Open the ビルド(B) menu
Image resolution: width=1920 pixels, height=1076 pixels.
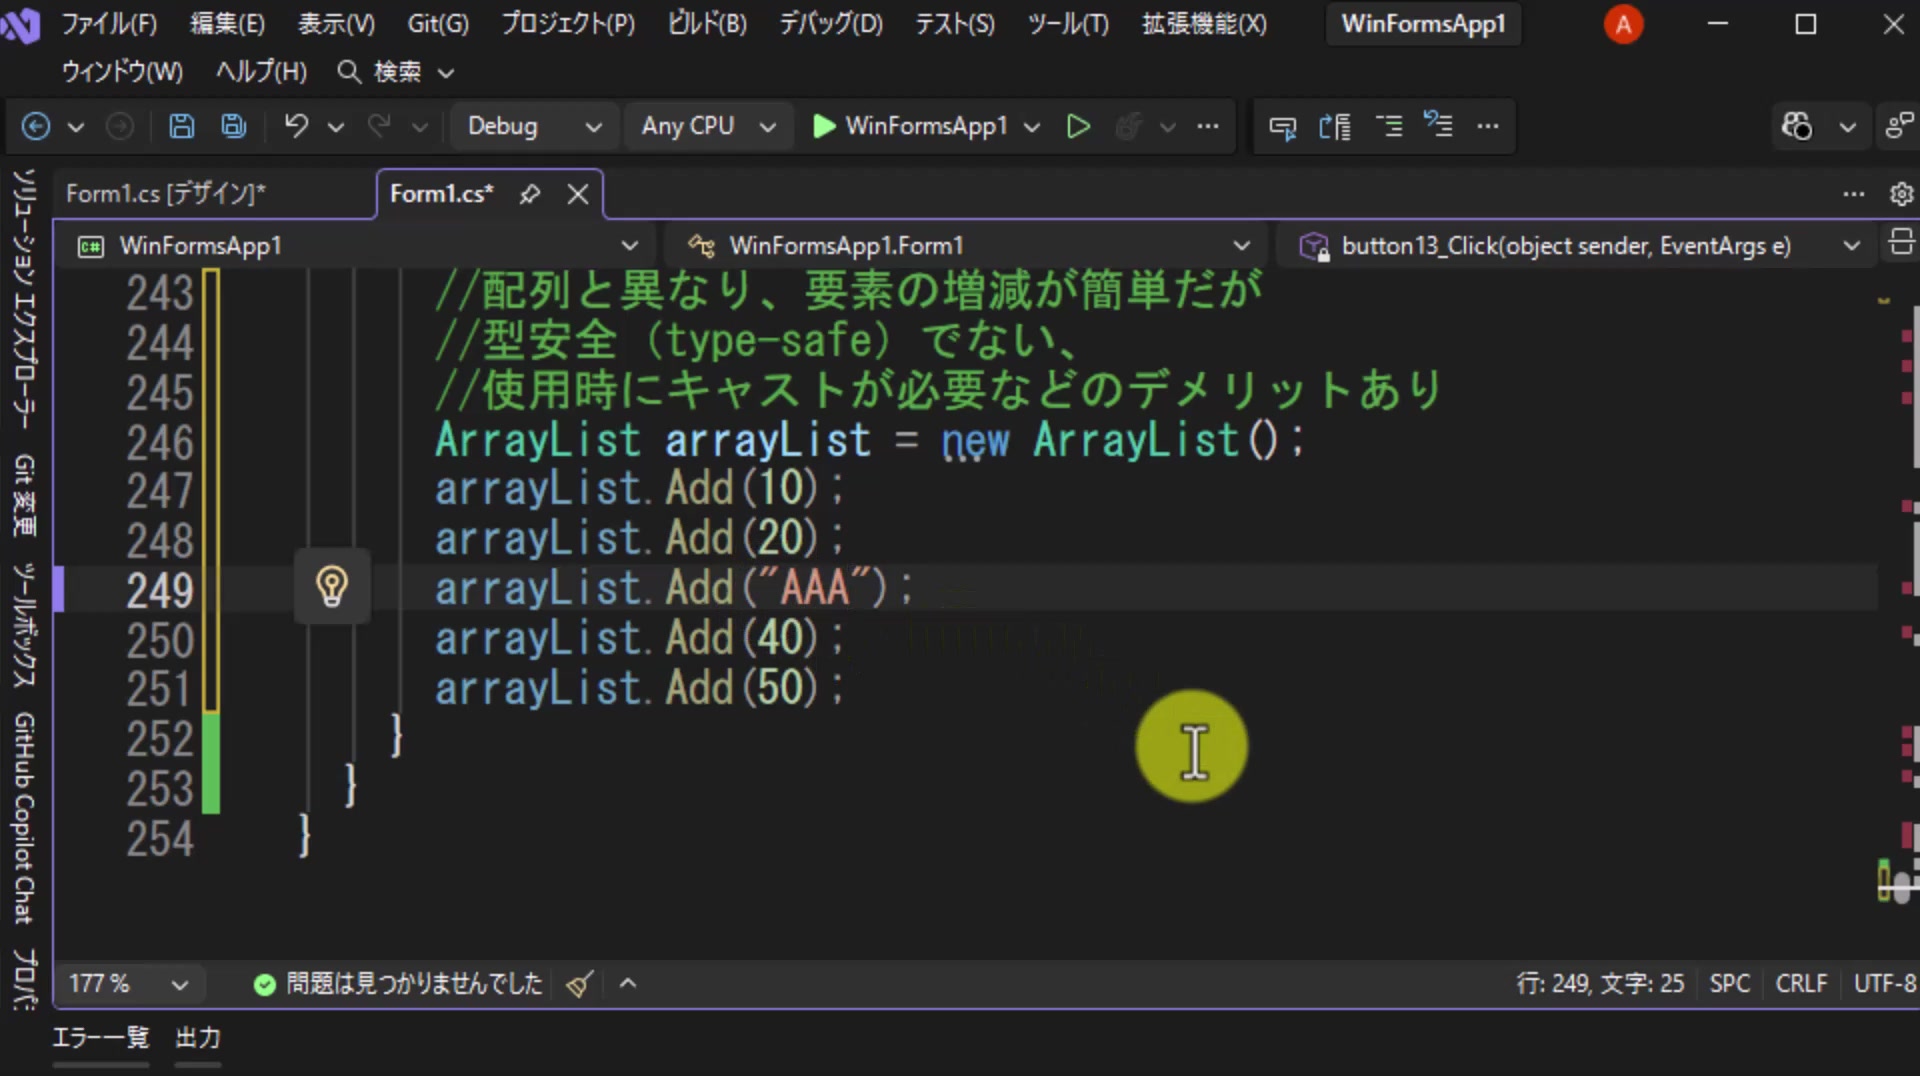click(x=707, y=24)
